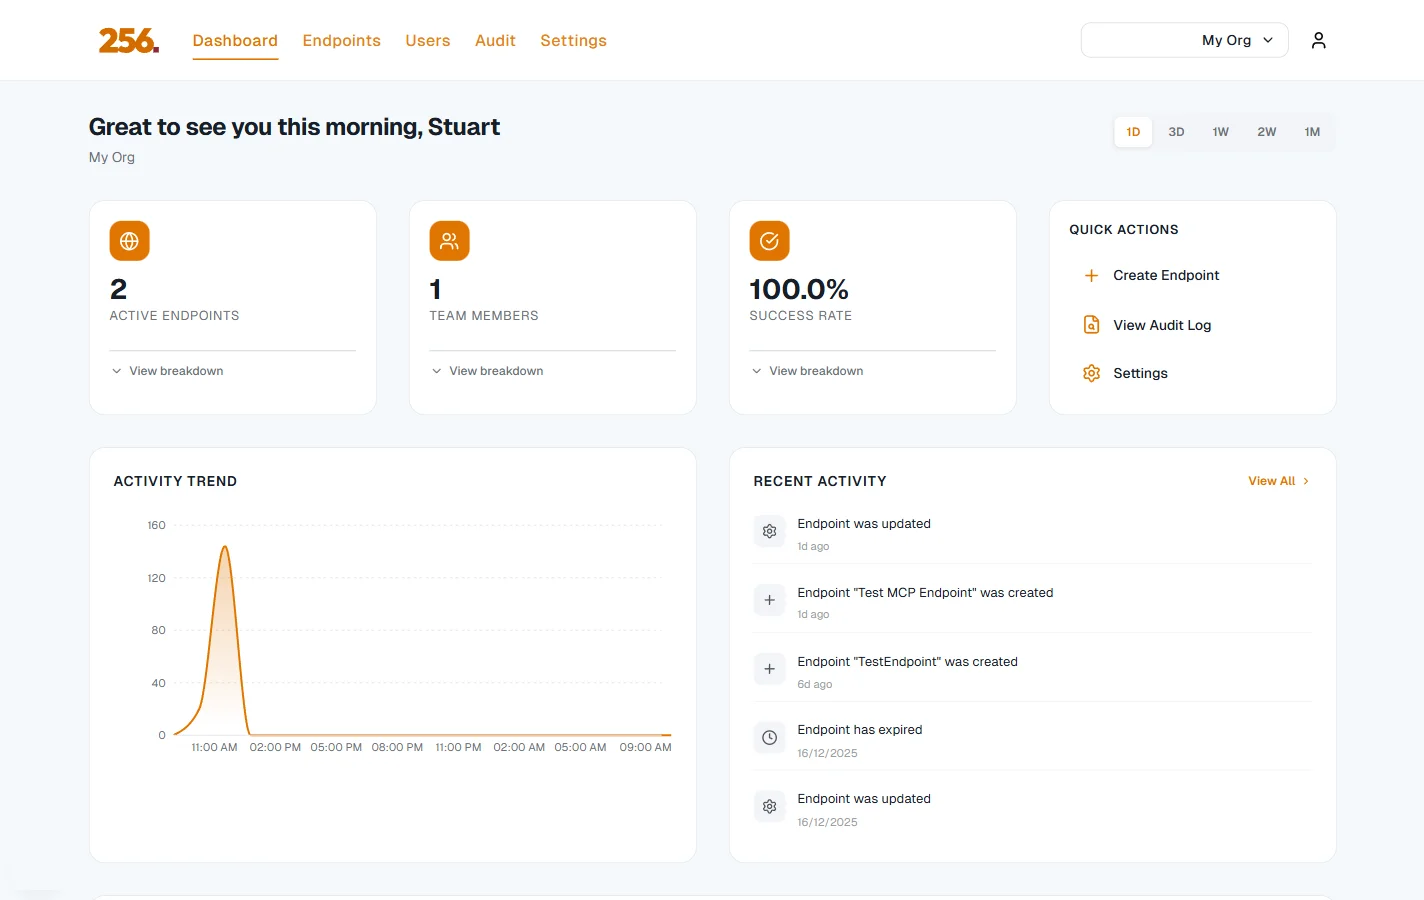Open the Settings gear in Quick Actions
The width and height of the screenshot is (1424, 900).
(x=1091, y=373)
